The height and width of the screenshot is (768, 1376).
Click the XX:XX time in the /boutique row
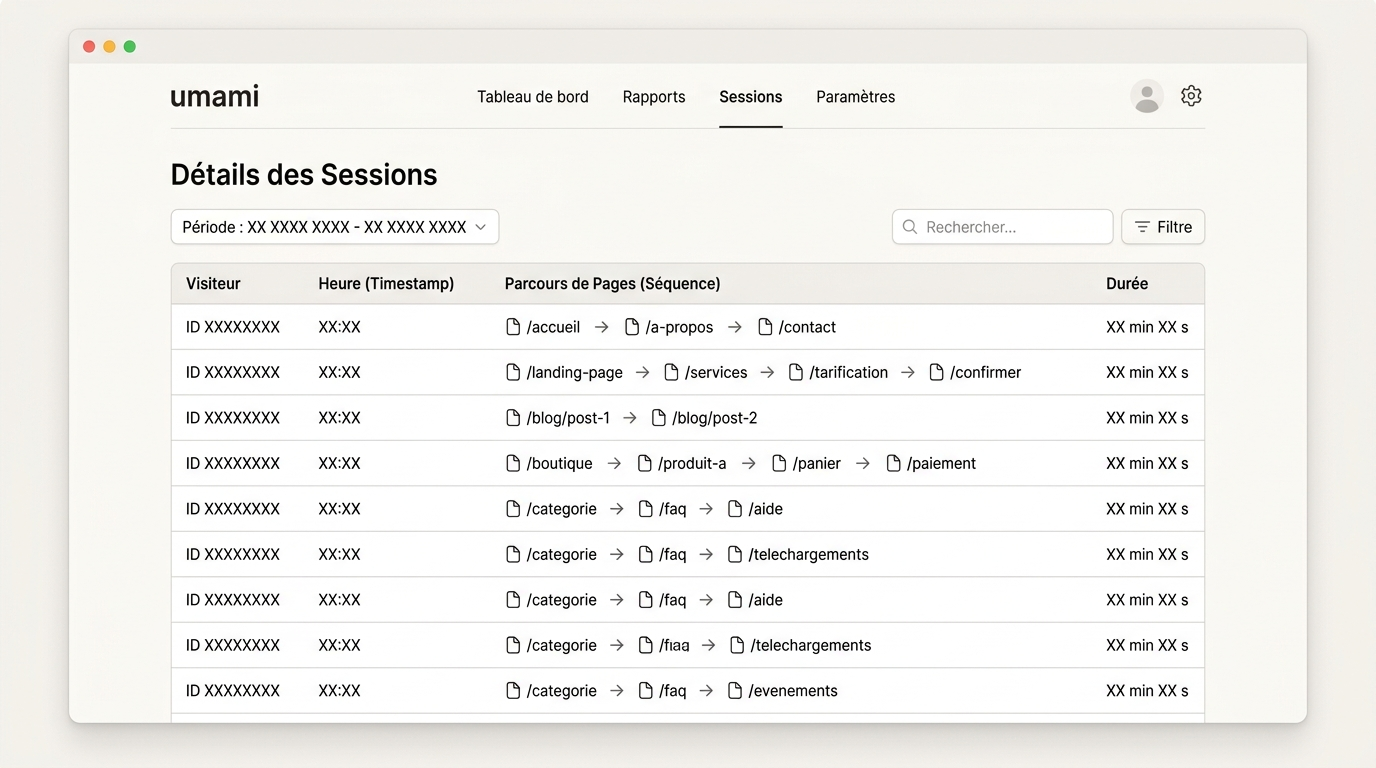(340, 463)
